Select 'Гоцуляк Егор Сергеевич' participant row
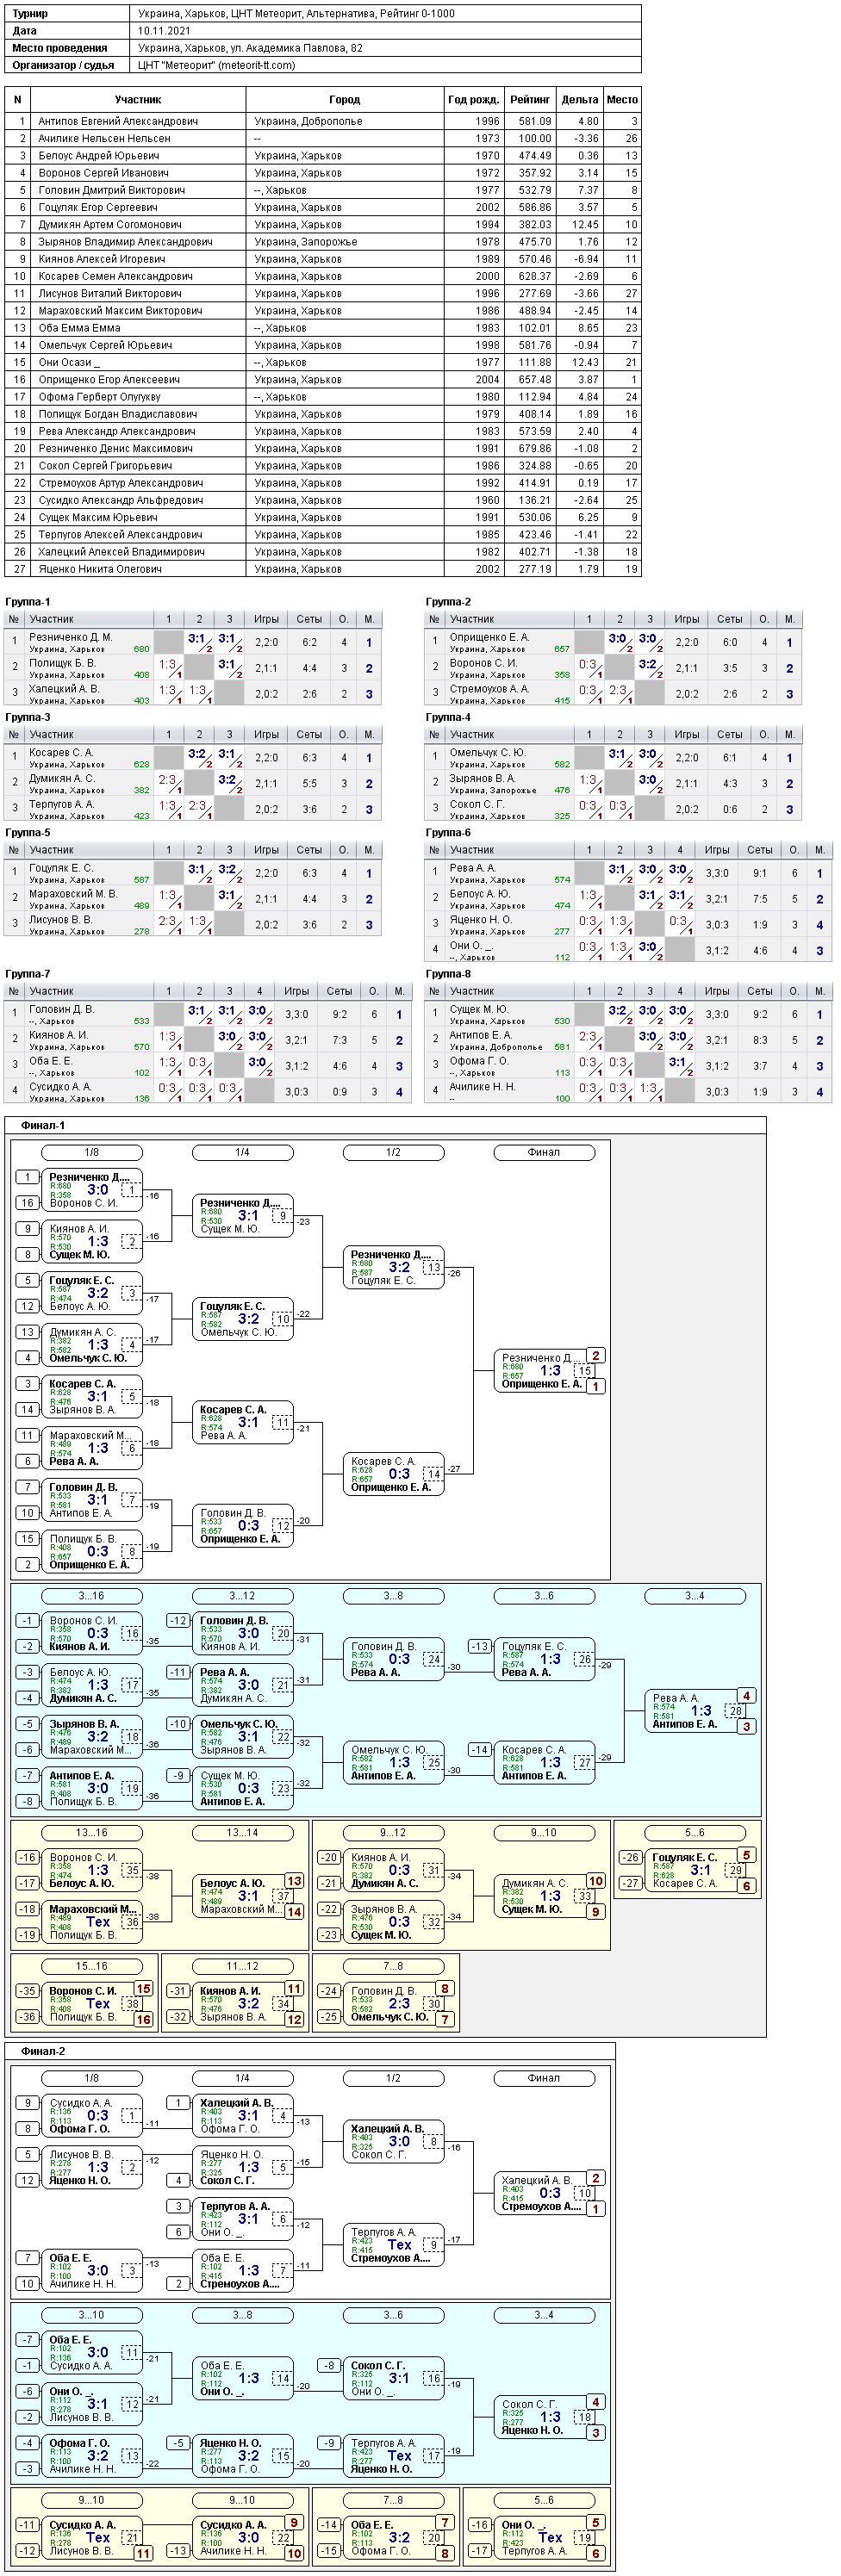Viewport: 841px width, 2576px height. coord(323,207)
